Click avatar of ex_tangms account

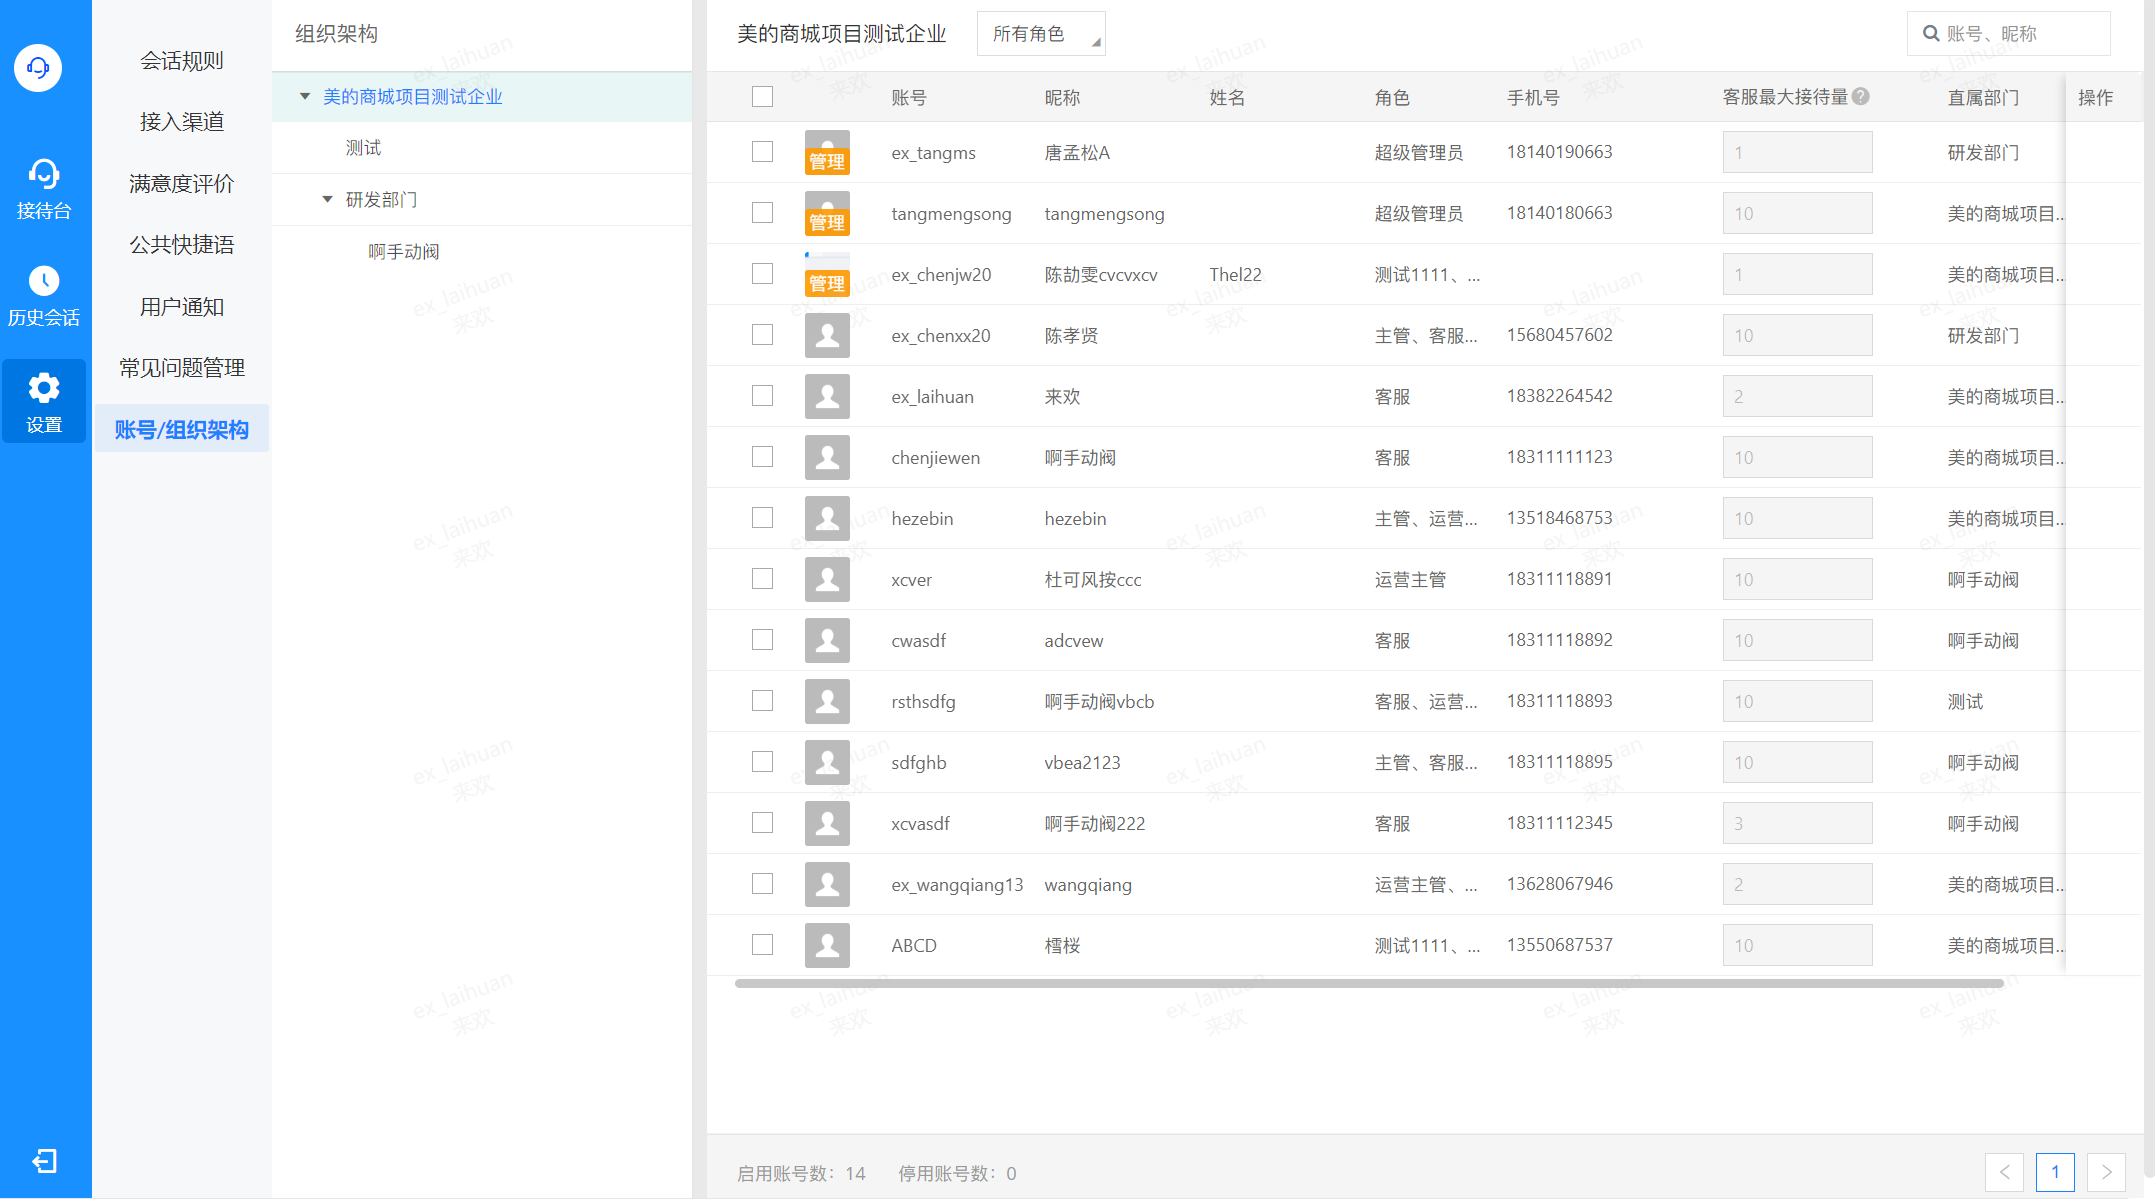coord(827,153)
